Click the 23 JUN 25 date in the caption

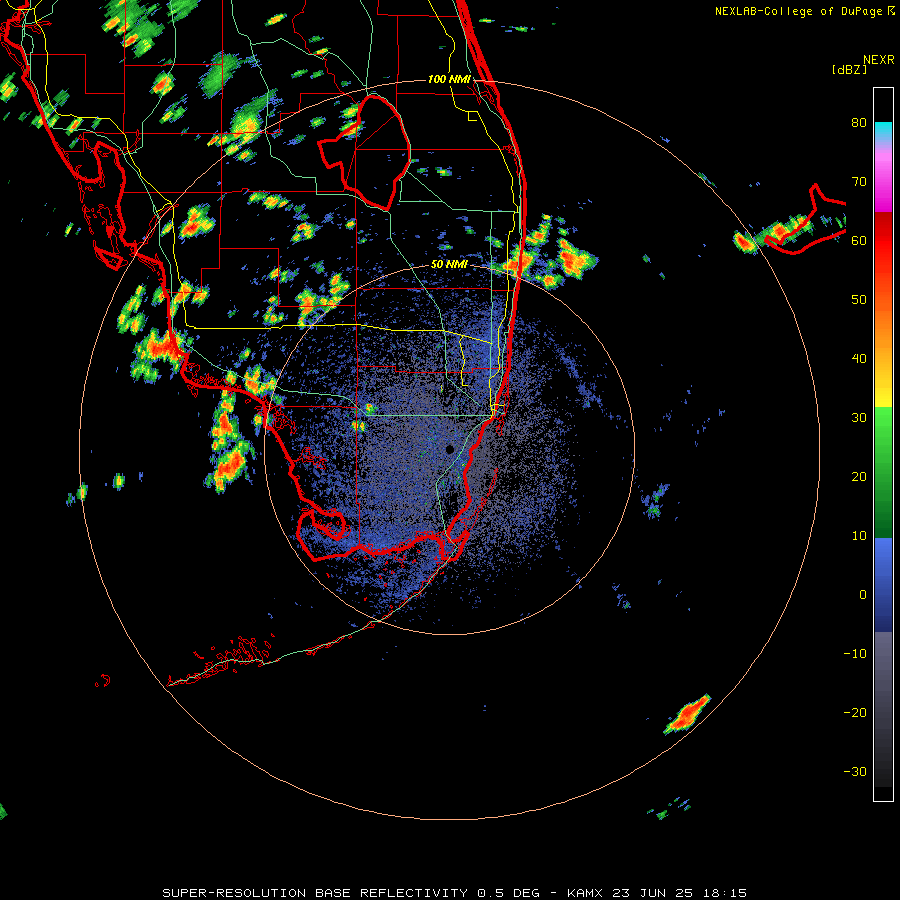pos(654,893)
